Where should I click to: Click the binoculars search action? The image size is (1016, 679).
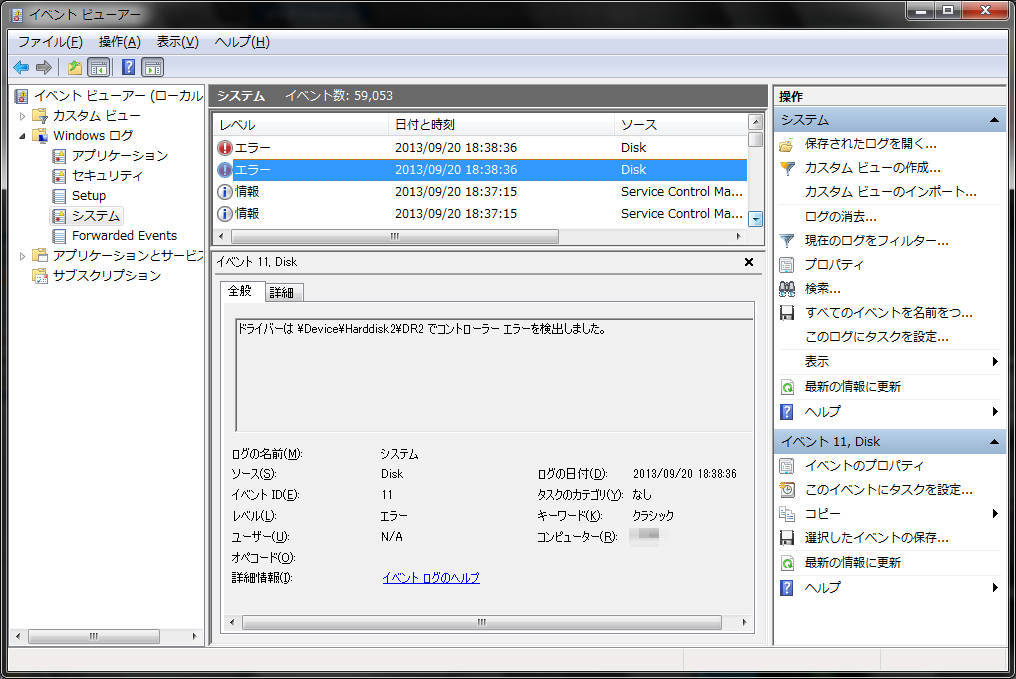(787, 289)
